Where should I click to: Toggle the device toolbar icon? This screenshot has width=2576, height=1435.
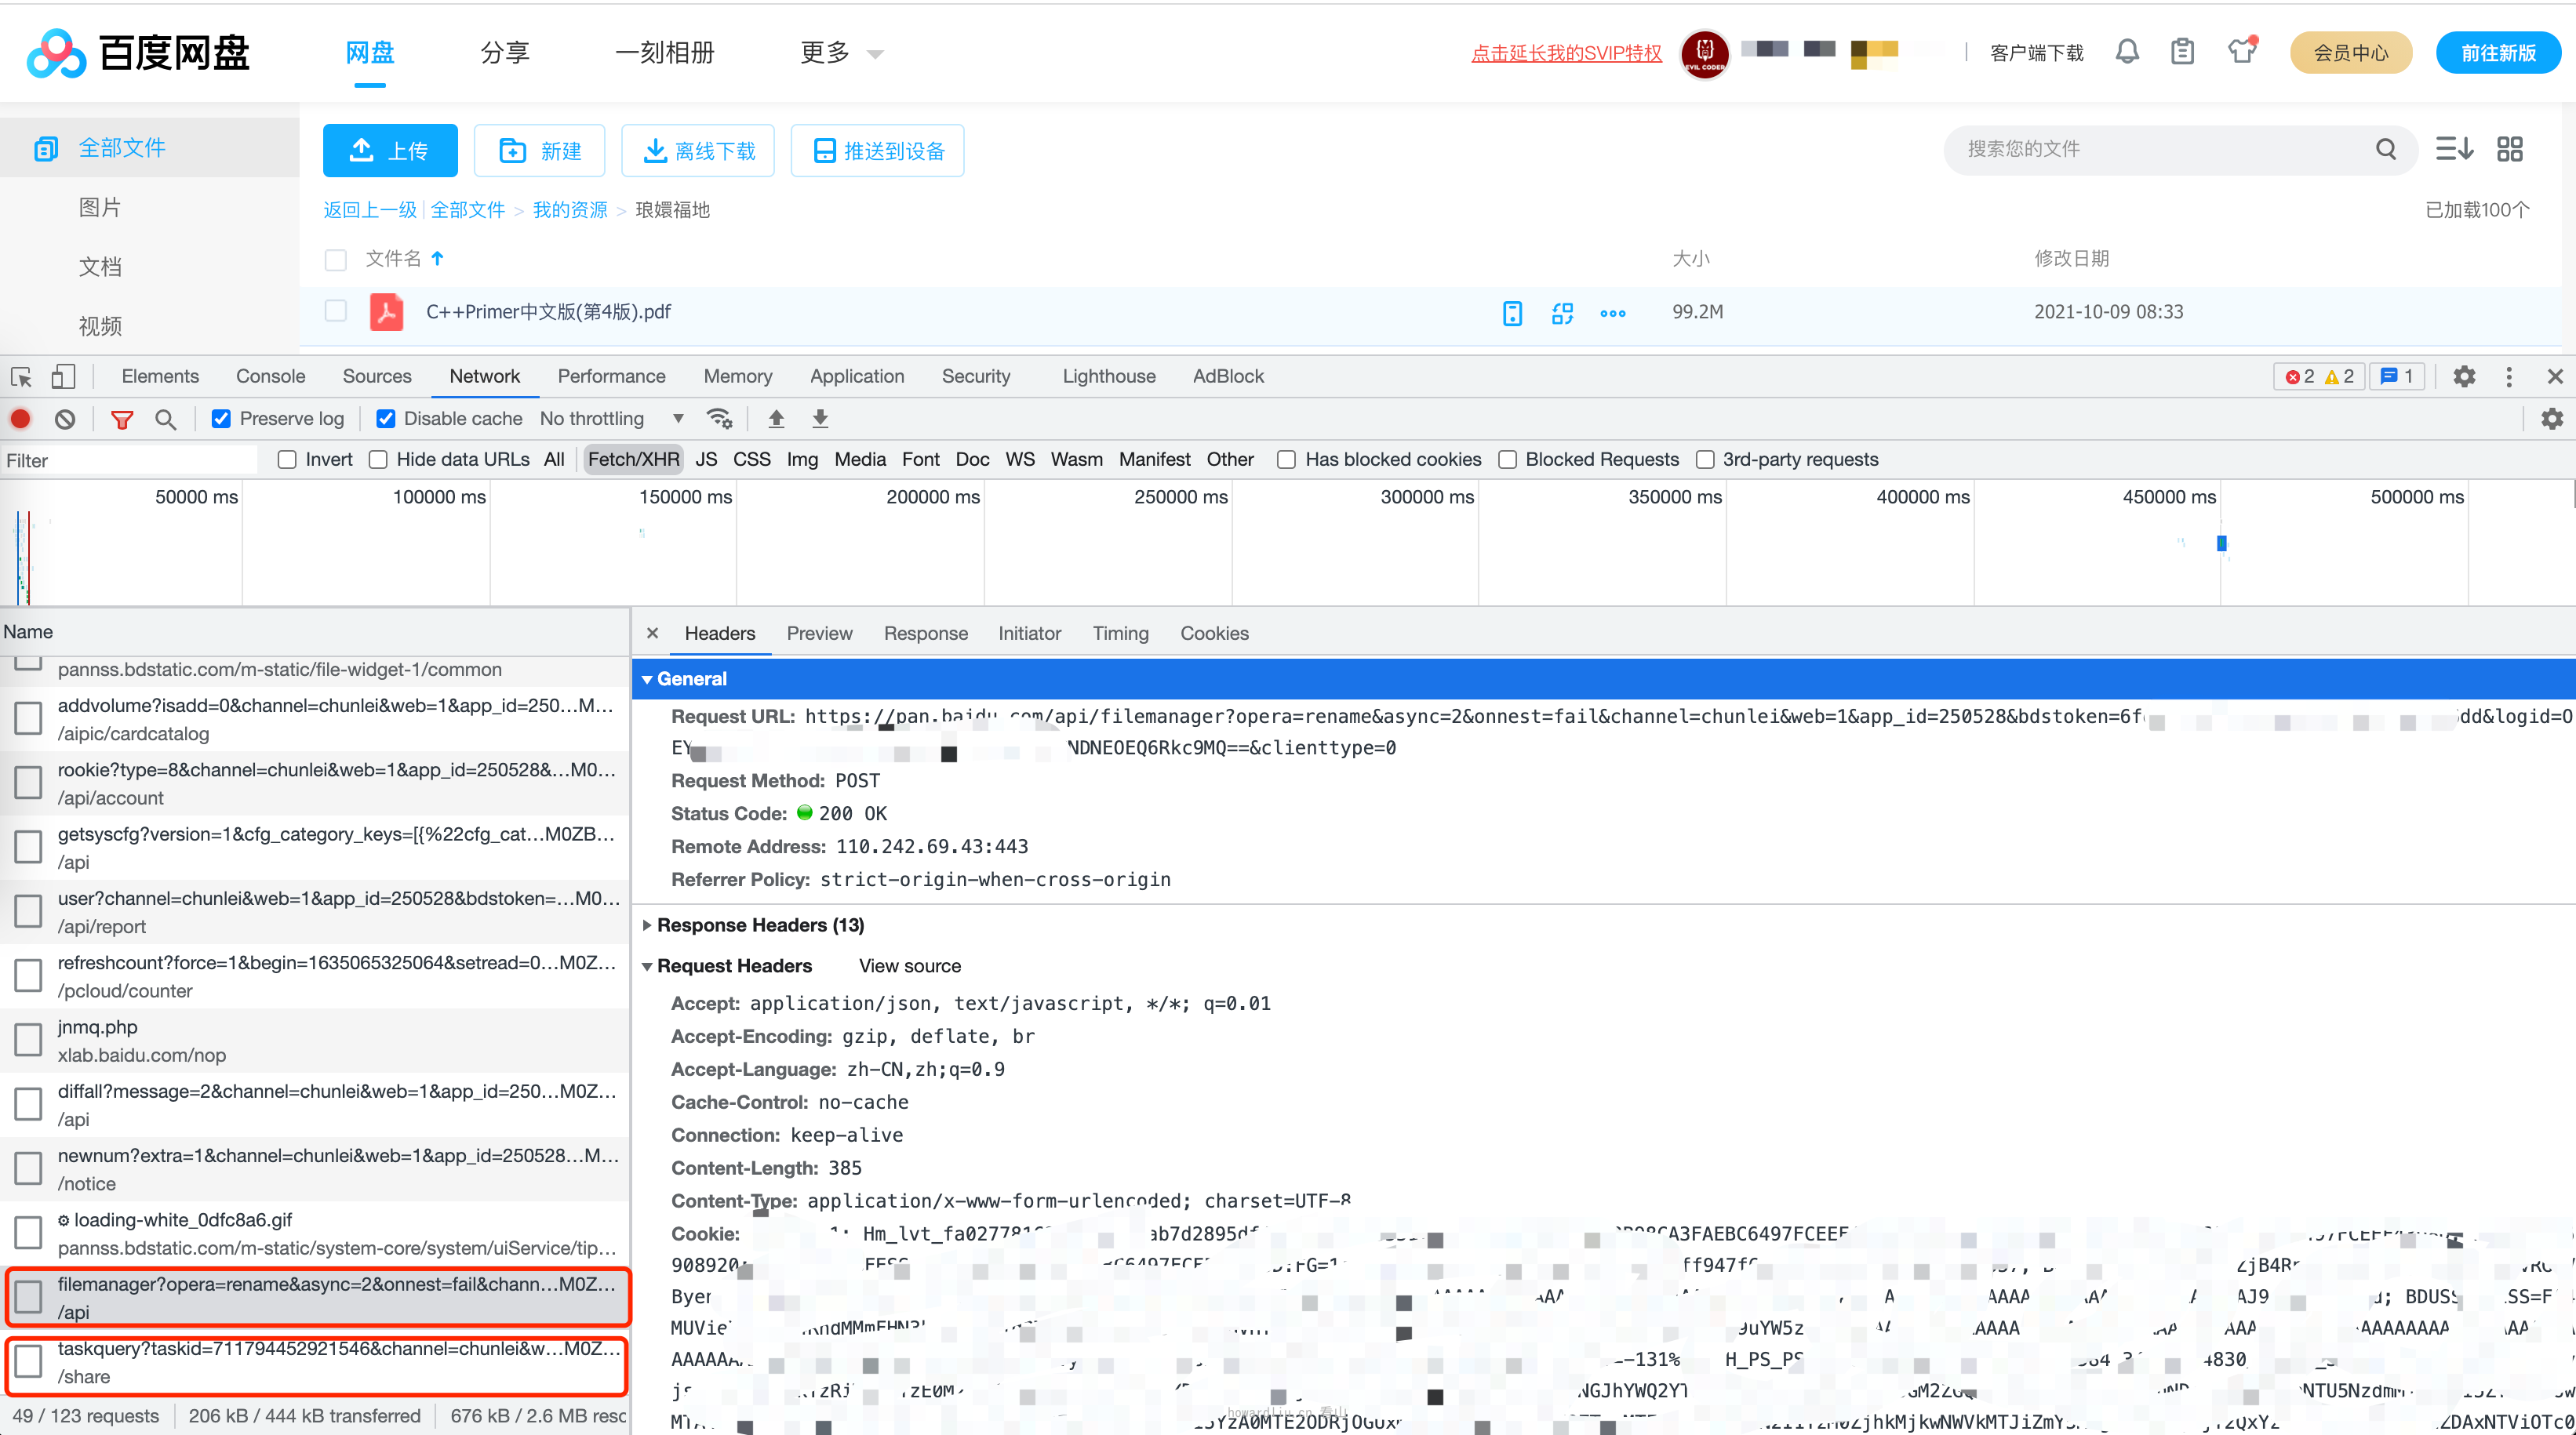click(x=63, y=376)
